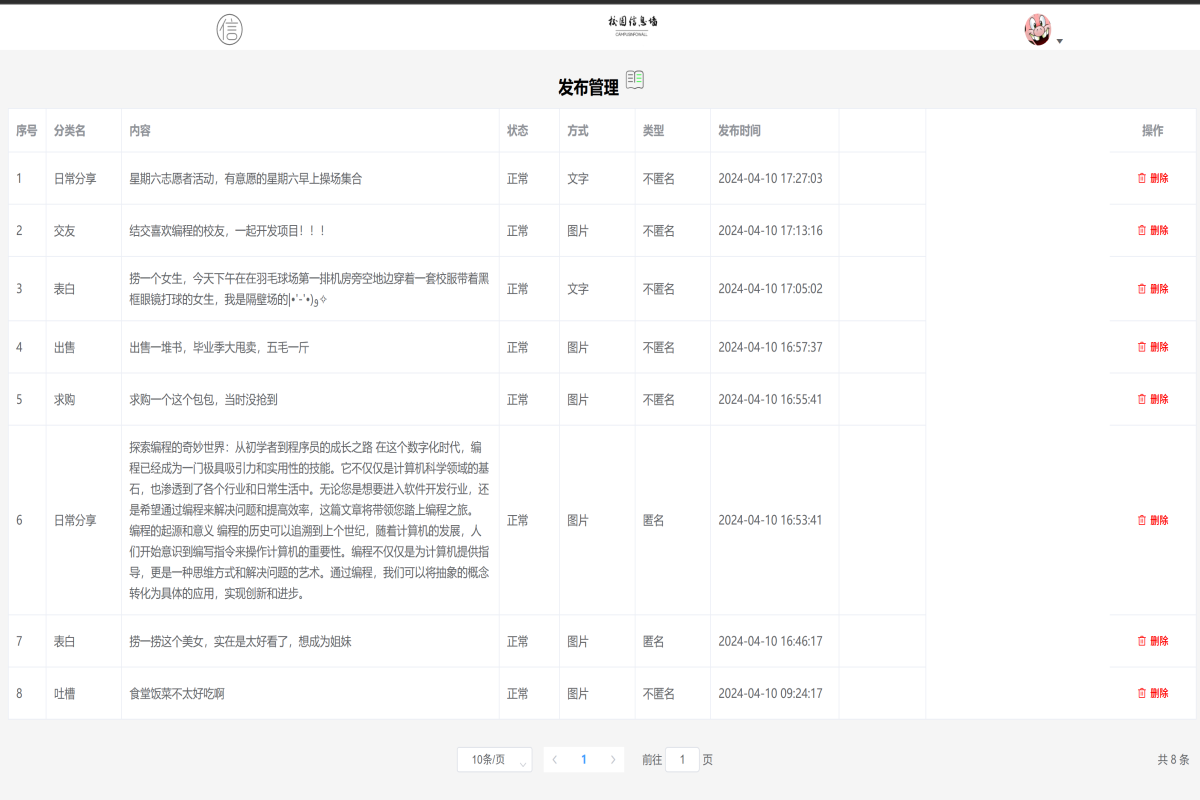1200x800 pixels.
Task: Delete row 2 交友 post
Action: point(1153,230)
